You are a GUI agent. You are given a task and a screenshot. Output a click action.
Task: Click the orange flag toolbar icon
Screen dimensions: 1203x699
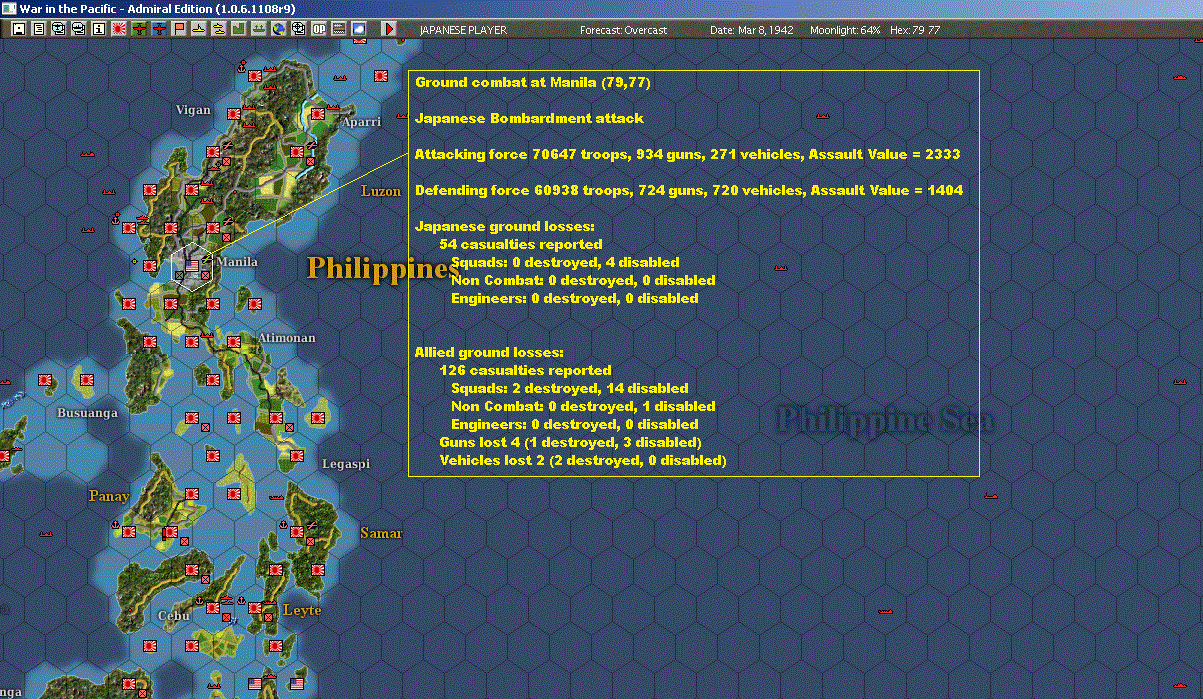click(179, 29)
